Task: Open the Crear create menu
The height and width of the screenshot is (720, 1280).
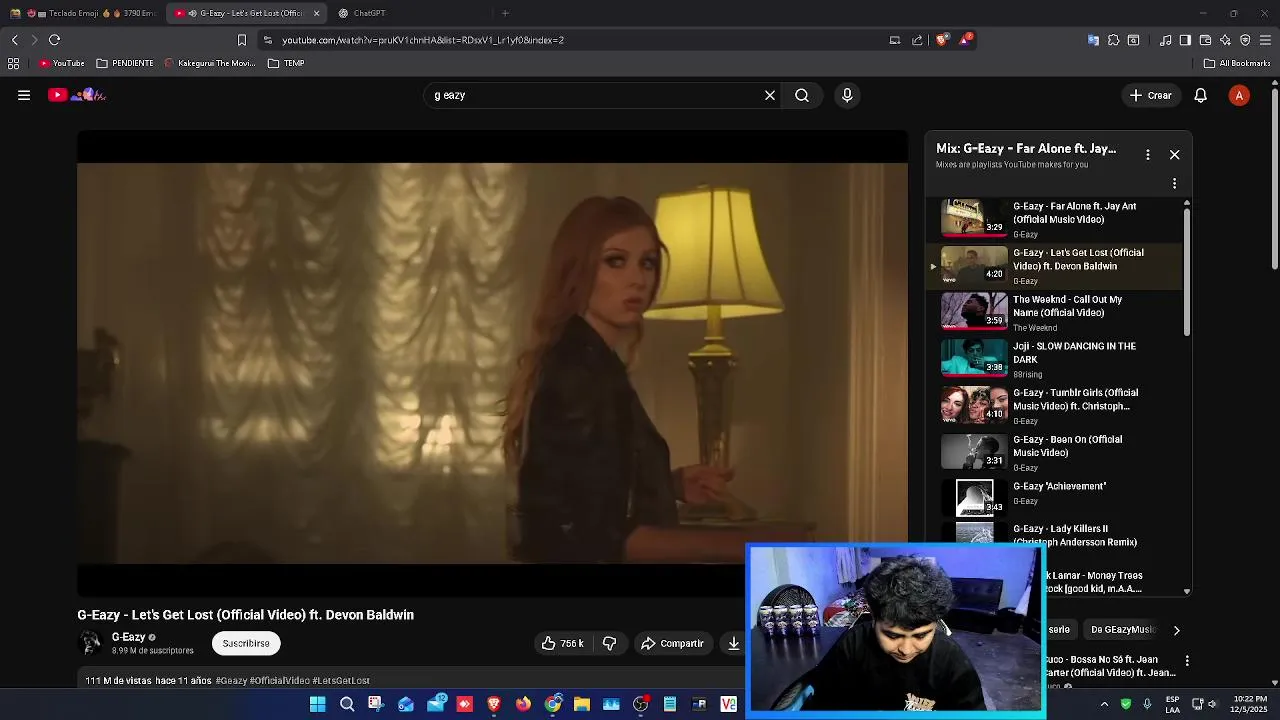Action: point(1150,95)
